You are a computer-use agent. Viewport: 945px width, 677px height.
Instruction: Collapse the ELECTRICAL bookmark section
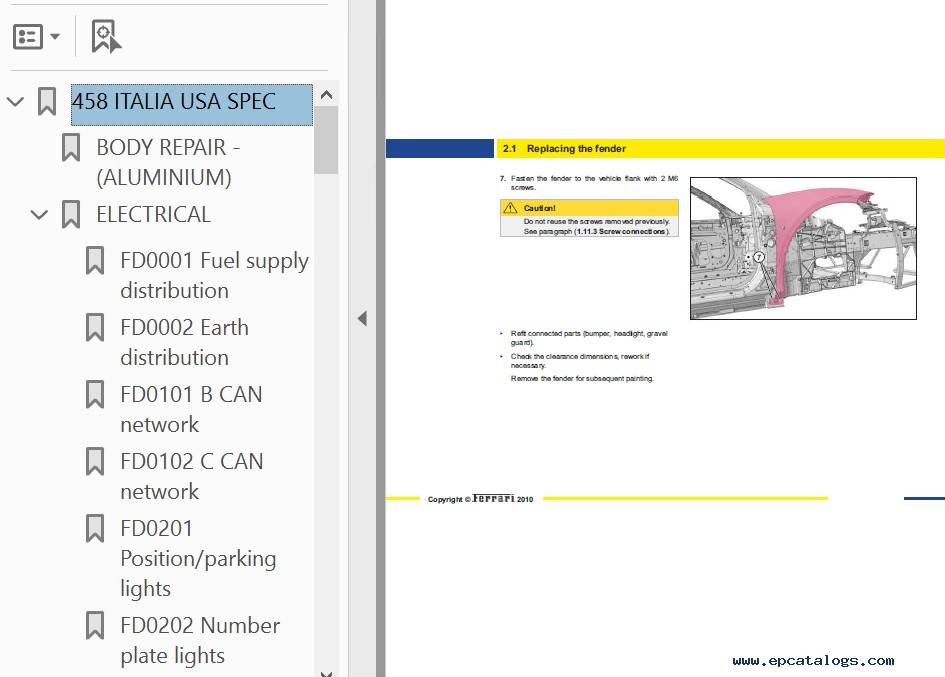[x=39, y=214]
